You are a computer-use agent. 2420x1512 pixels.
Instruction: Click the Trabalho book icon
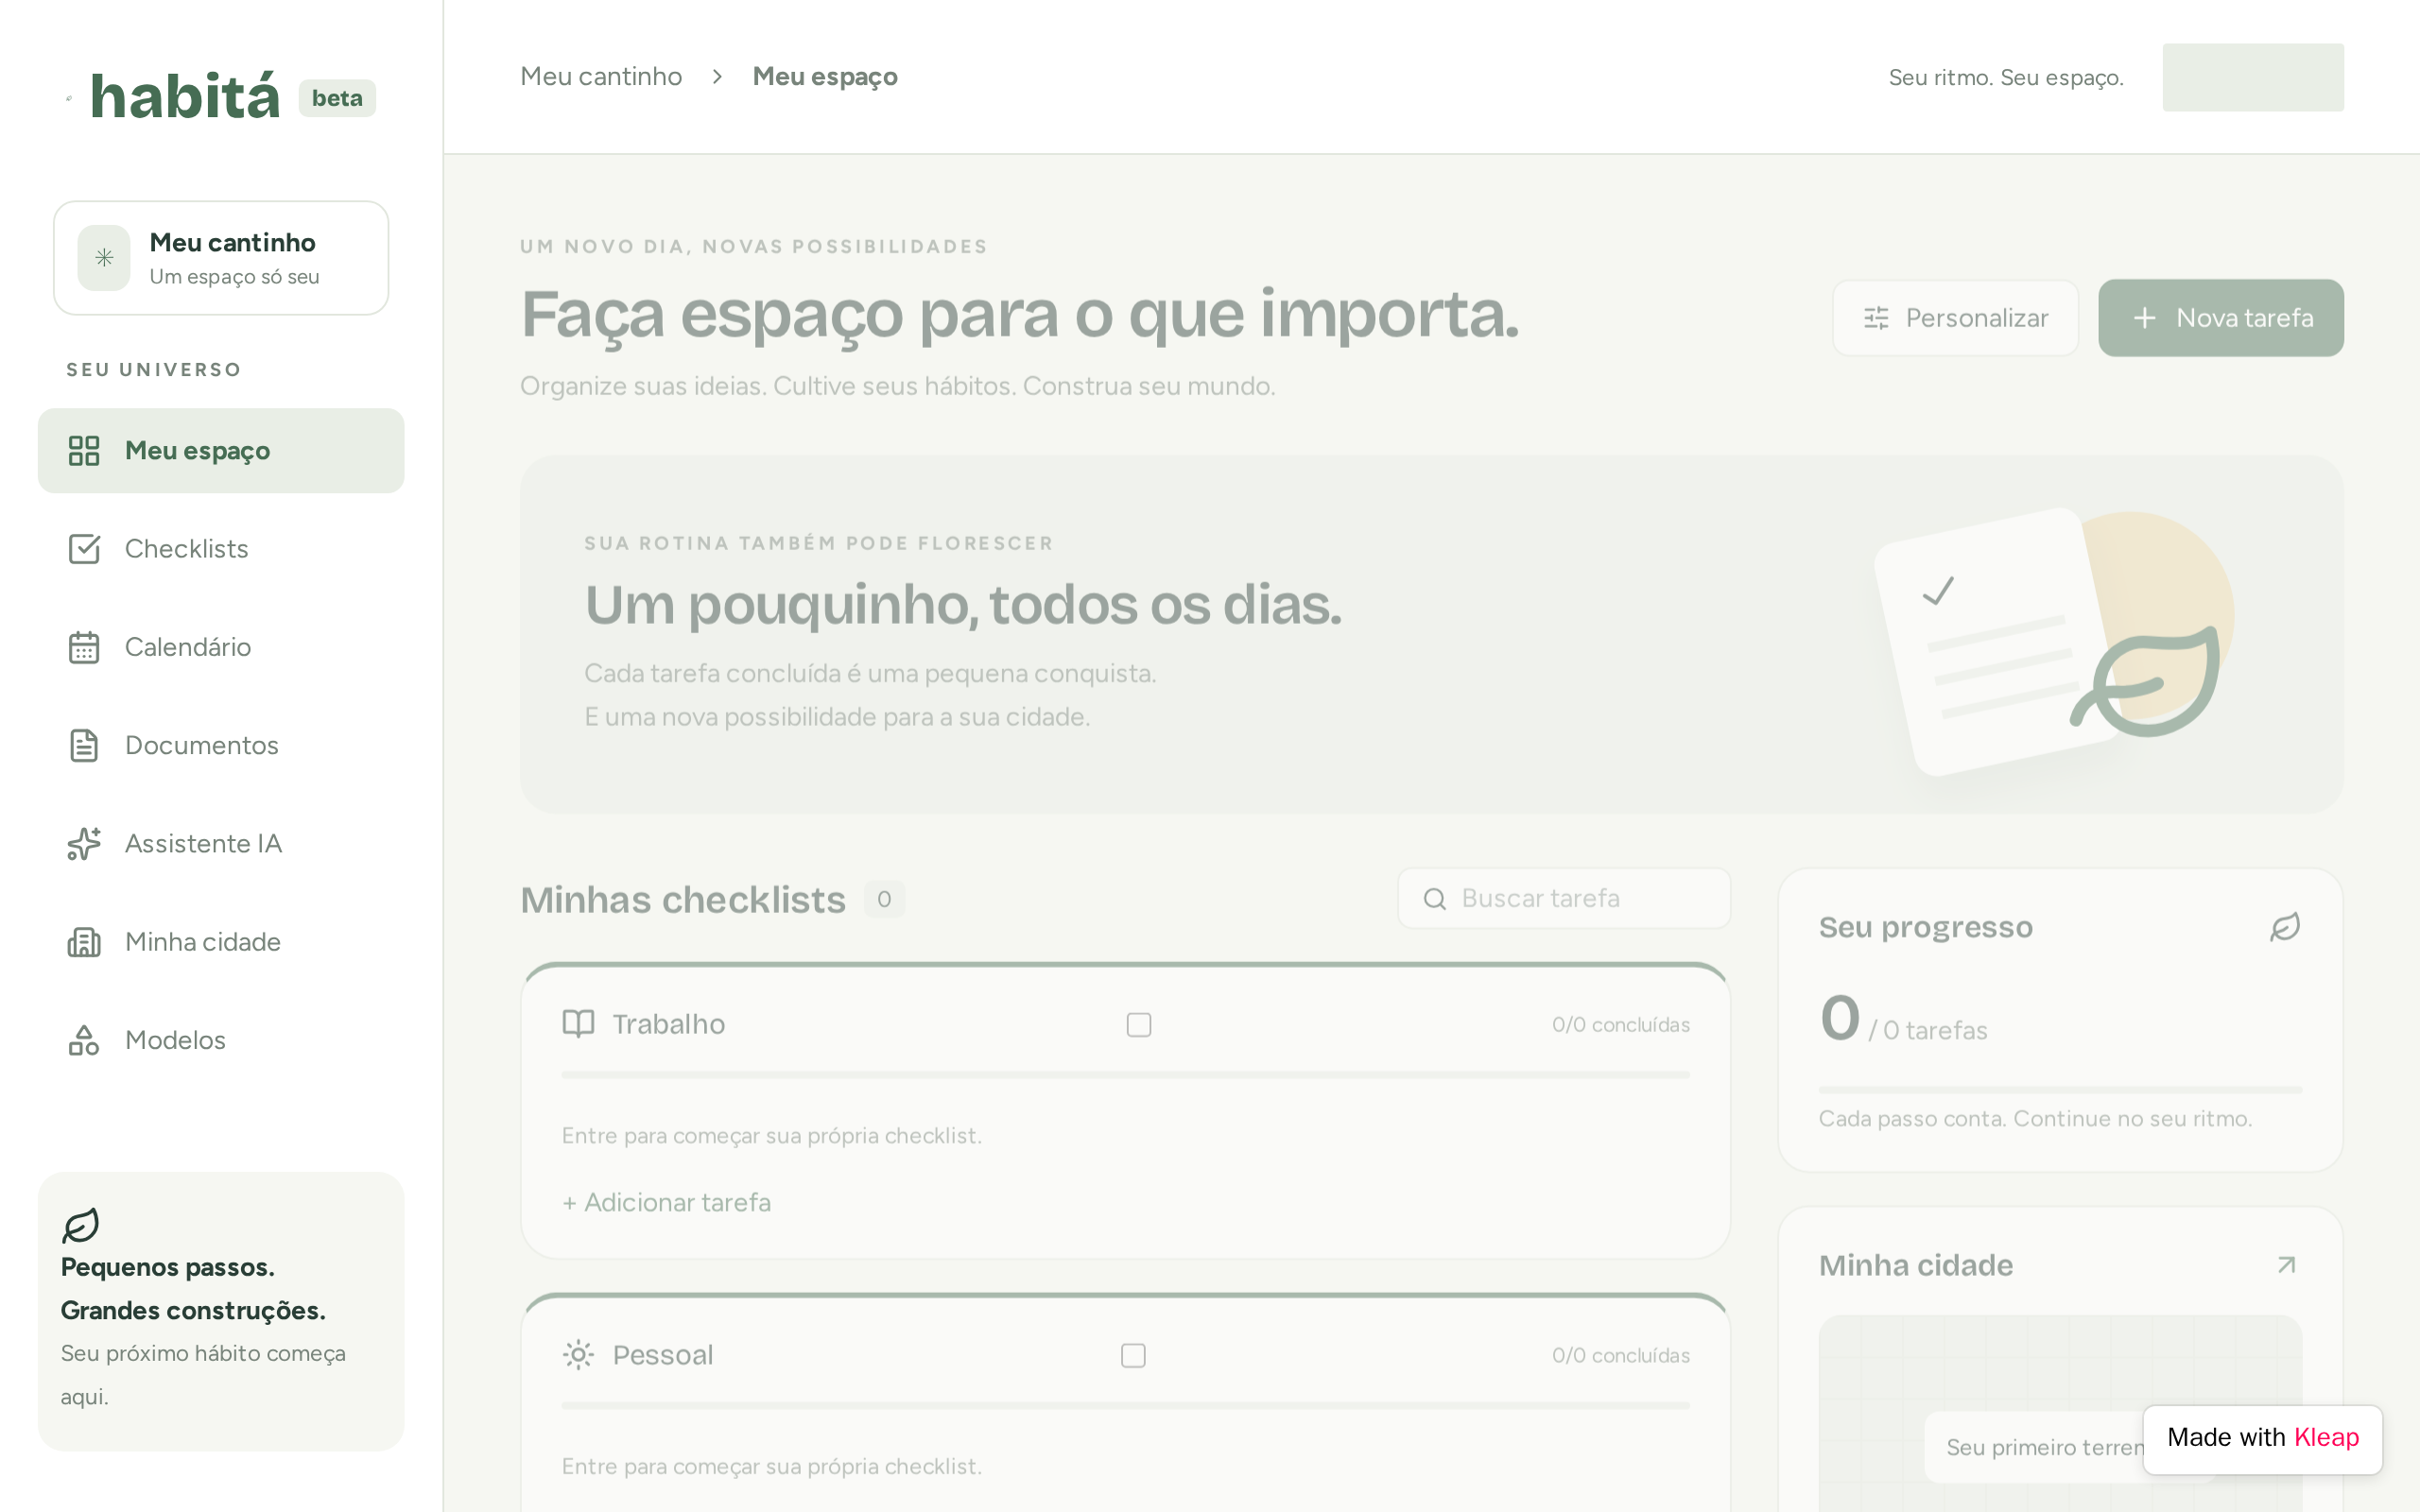pos(578,1024)
